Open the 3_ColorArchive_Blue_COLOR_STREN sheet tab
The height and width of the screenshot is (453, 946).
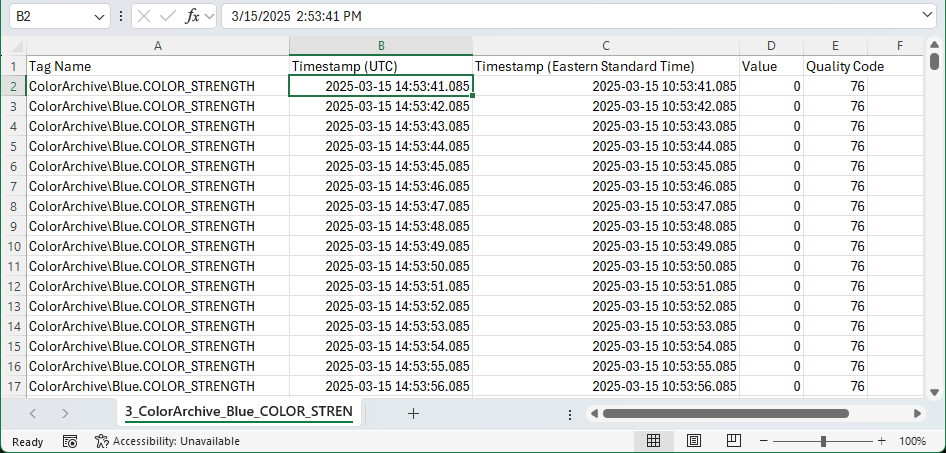(238, 412)
